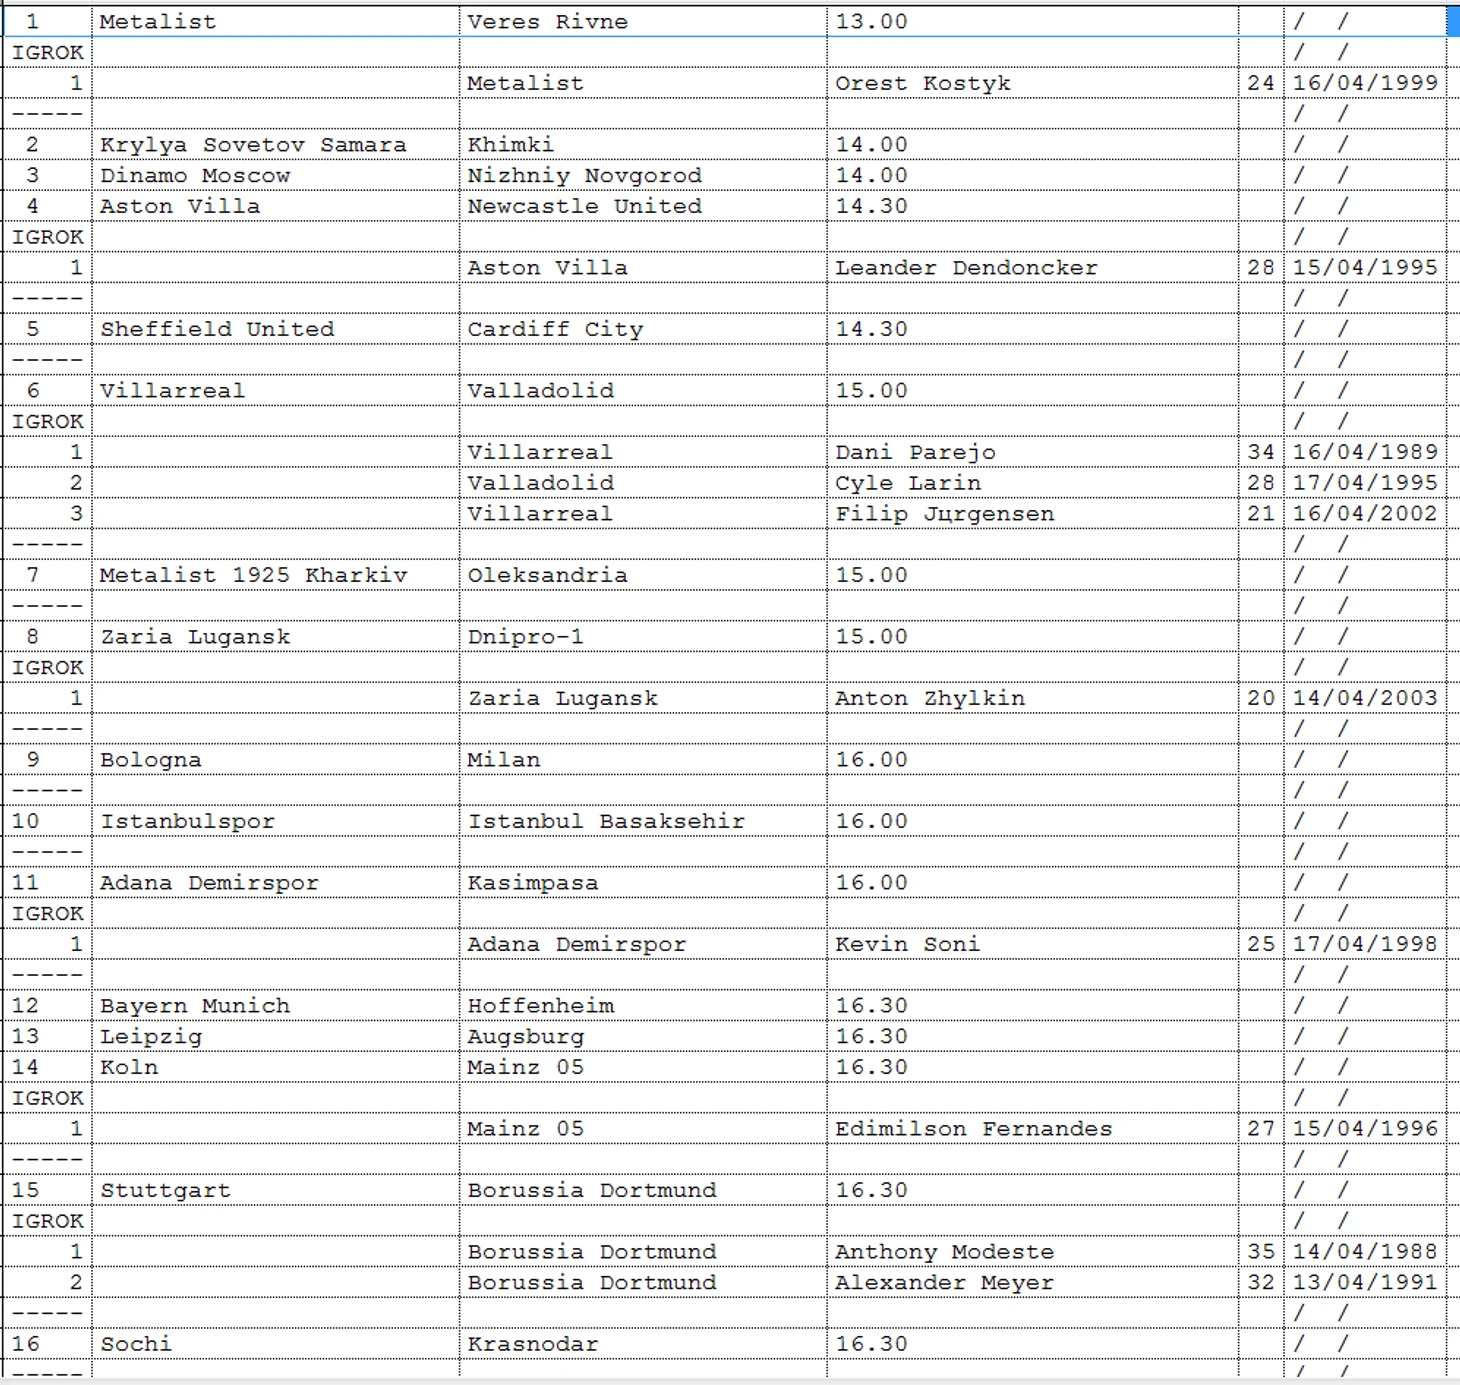Click the 'Hoffenheim' cell
The image size is (1460, 1385).
(x=643, y=1005)
